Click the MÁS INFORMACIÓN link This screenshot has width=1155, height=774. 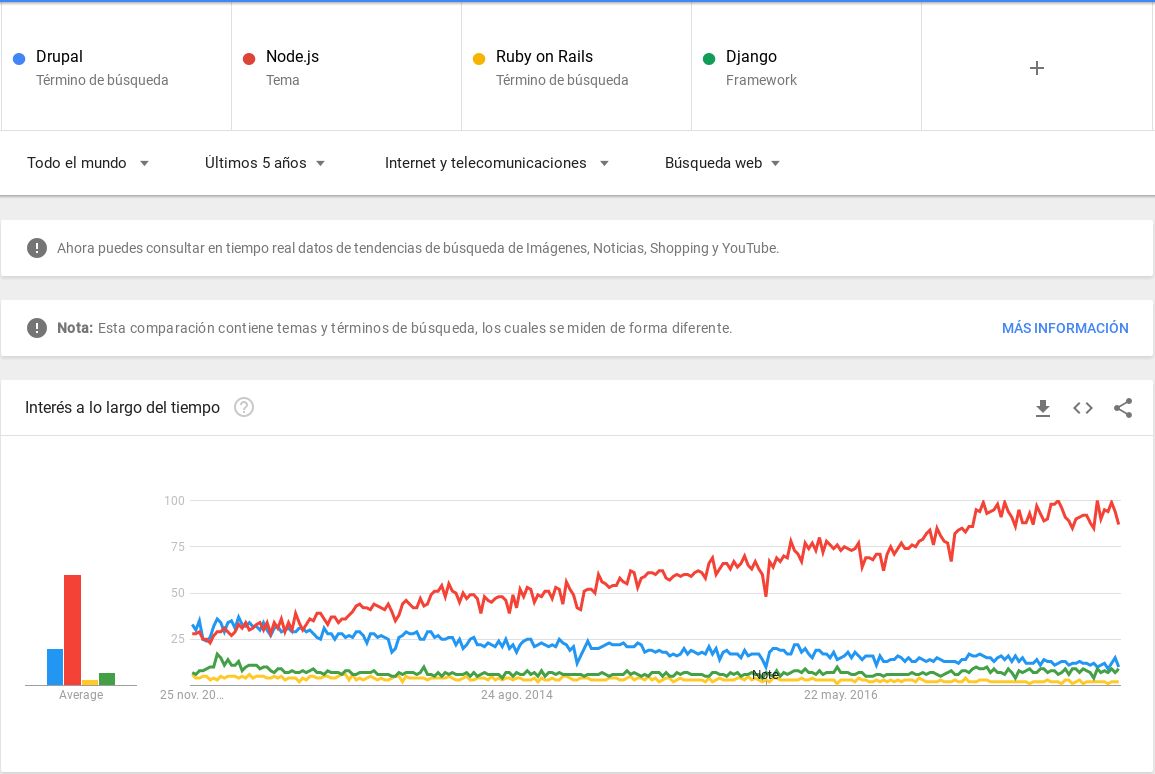click(x=1065, y=328)
